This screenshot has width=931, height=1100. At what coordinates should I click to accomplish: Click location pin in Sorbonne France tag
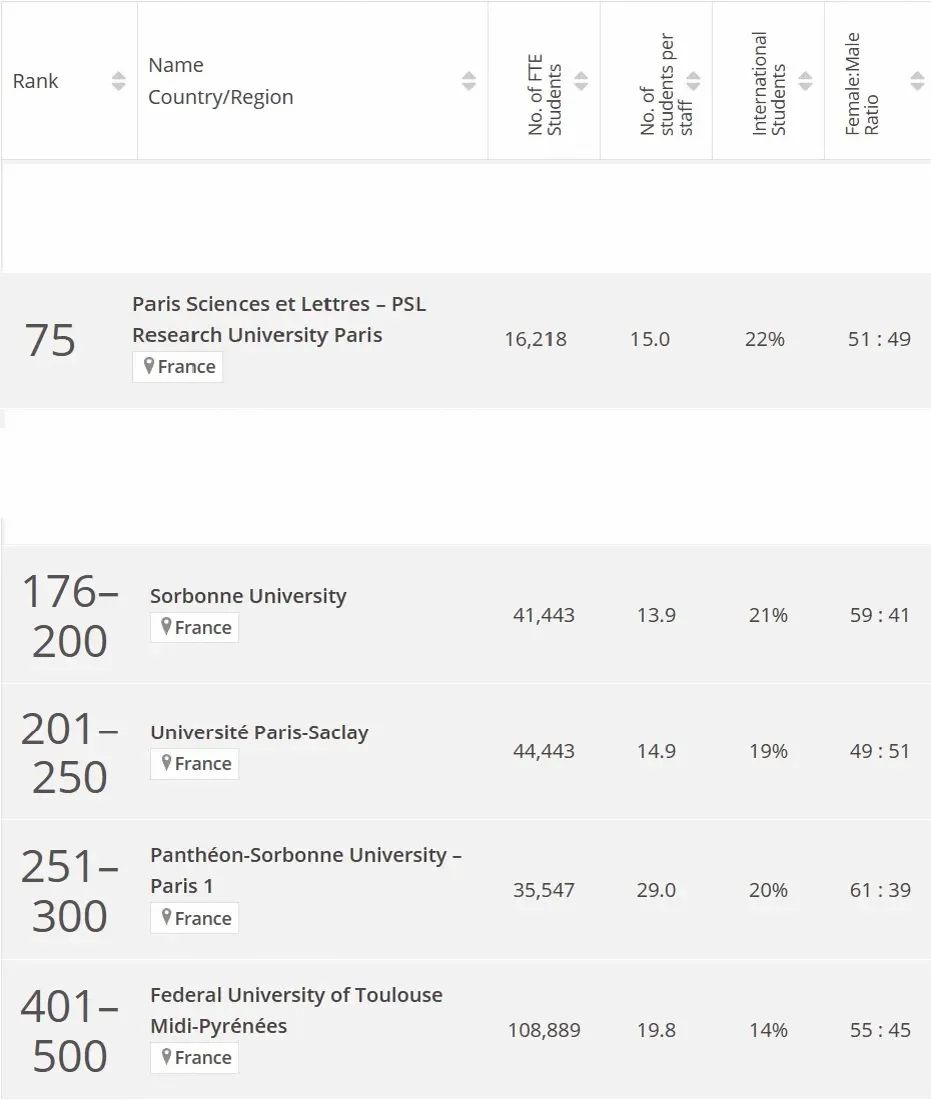tap(166, 626)
